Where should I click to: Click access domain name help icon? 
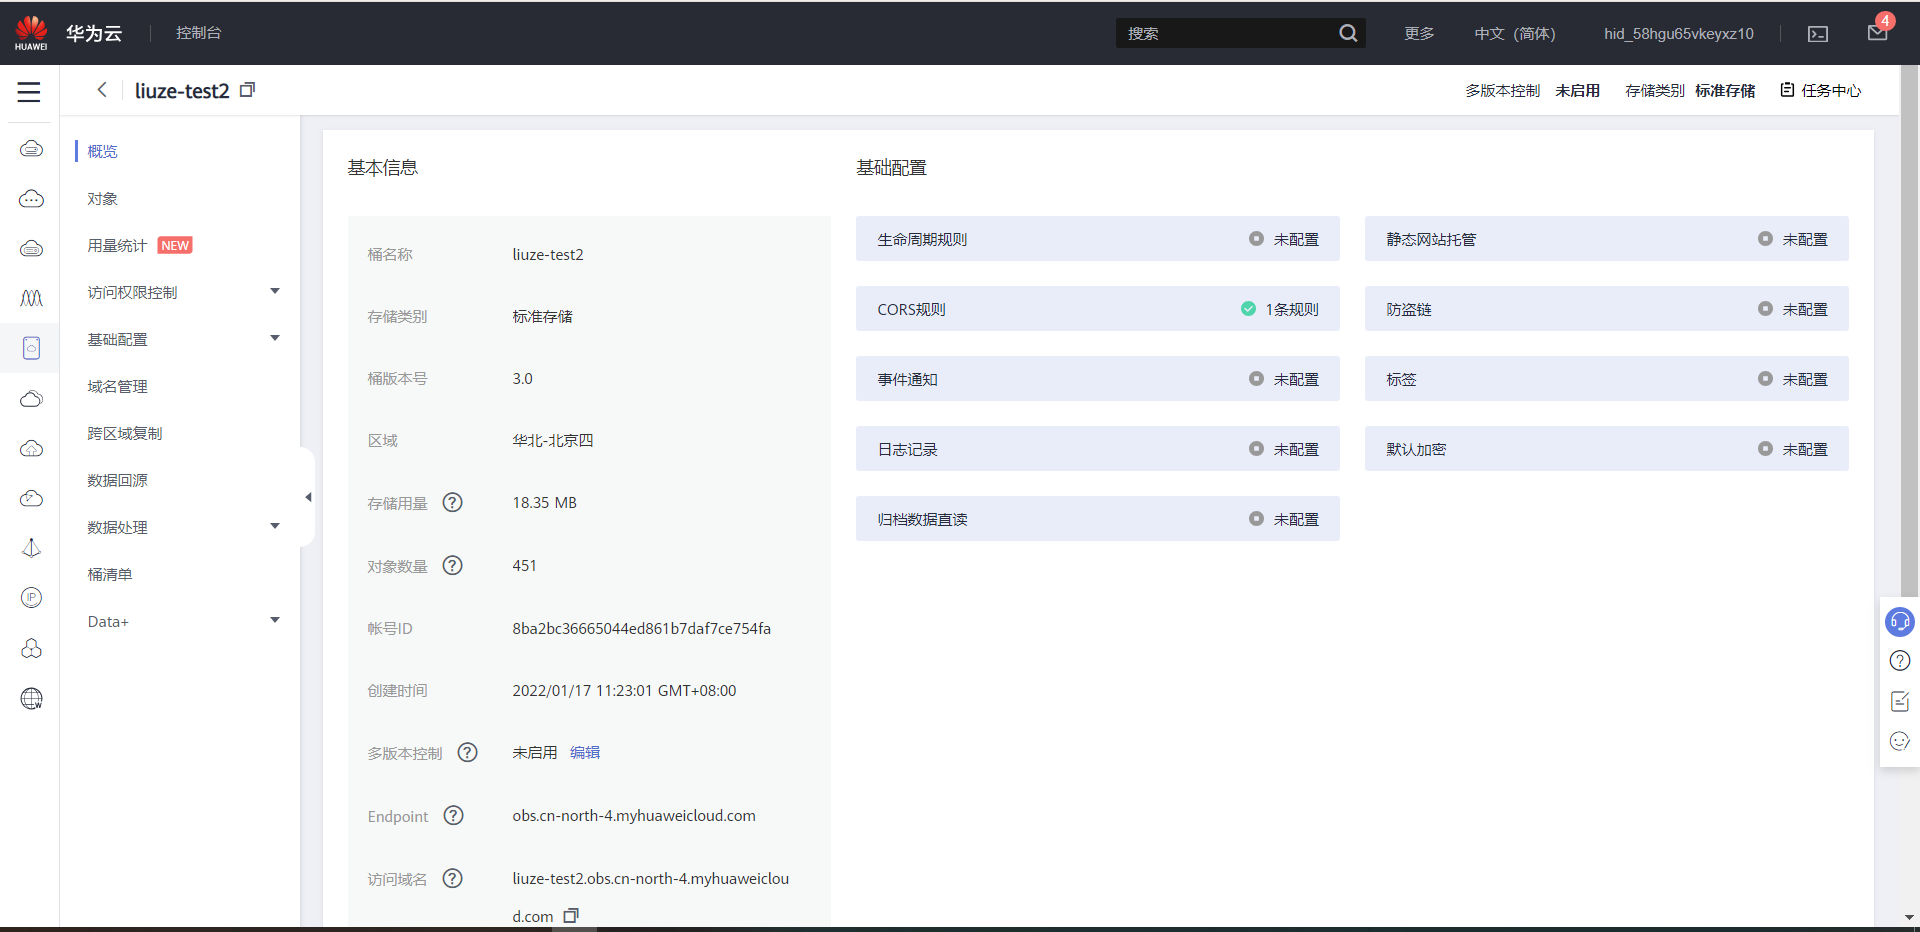(453, 878)
